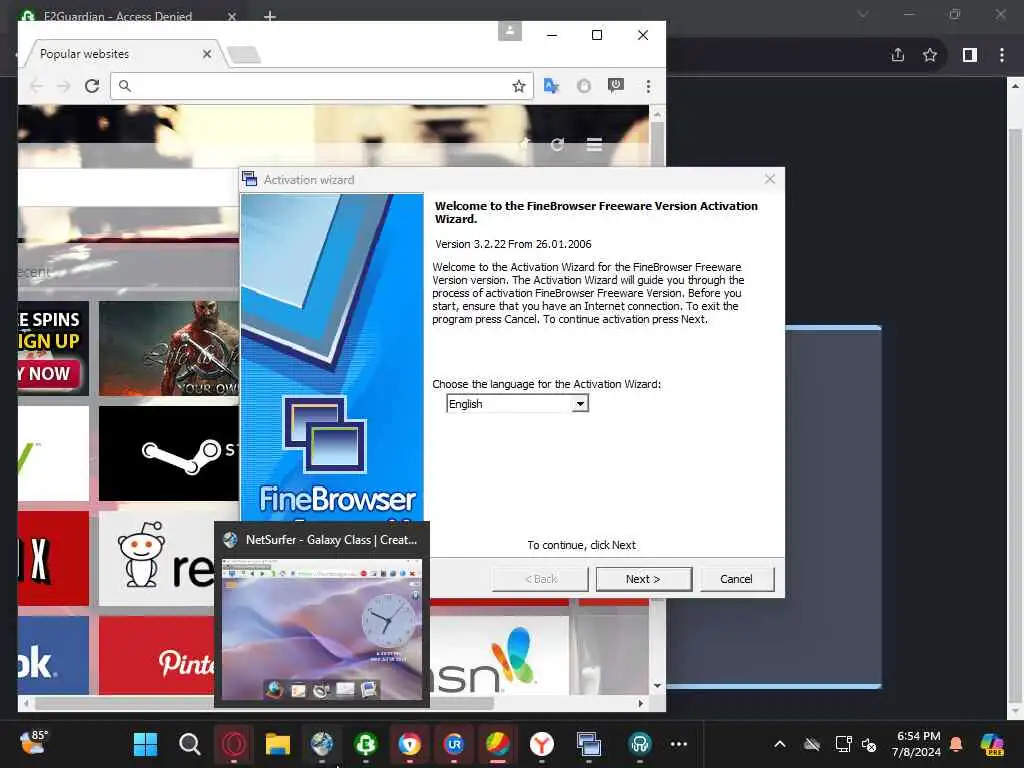Screen dimensions: 1024x768
Task: Bookmark the page with address bar star
Action: coord(519,86)
